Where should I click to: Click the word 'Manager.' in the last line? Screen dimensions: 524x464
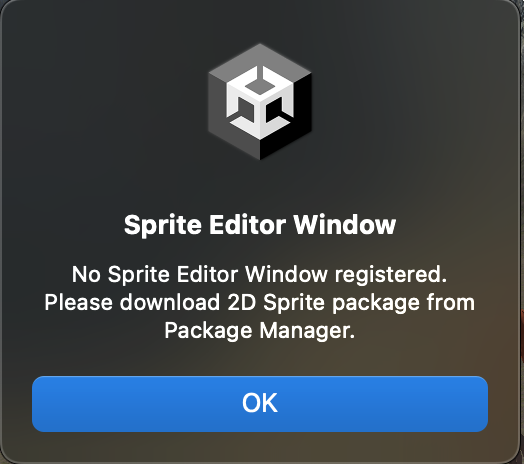(307, 331)
